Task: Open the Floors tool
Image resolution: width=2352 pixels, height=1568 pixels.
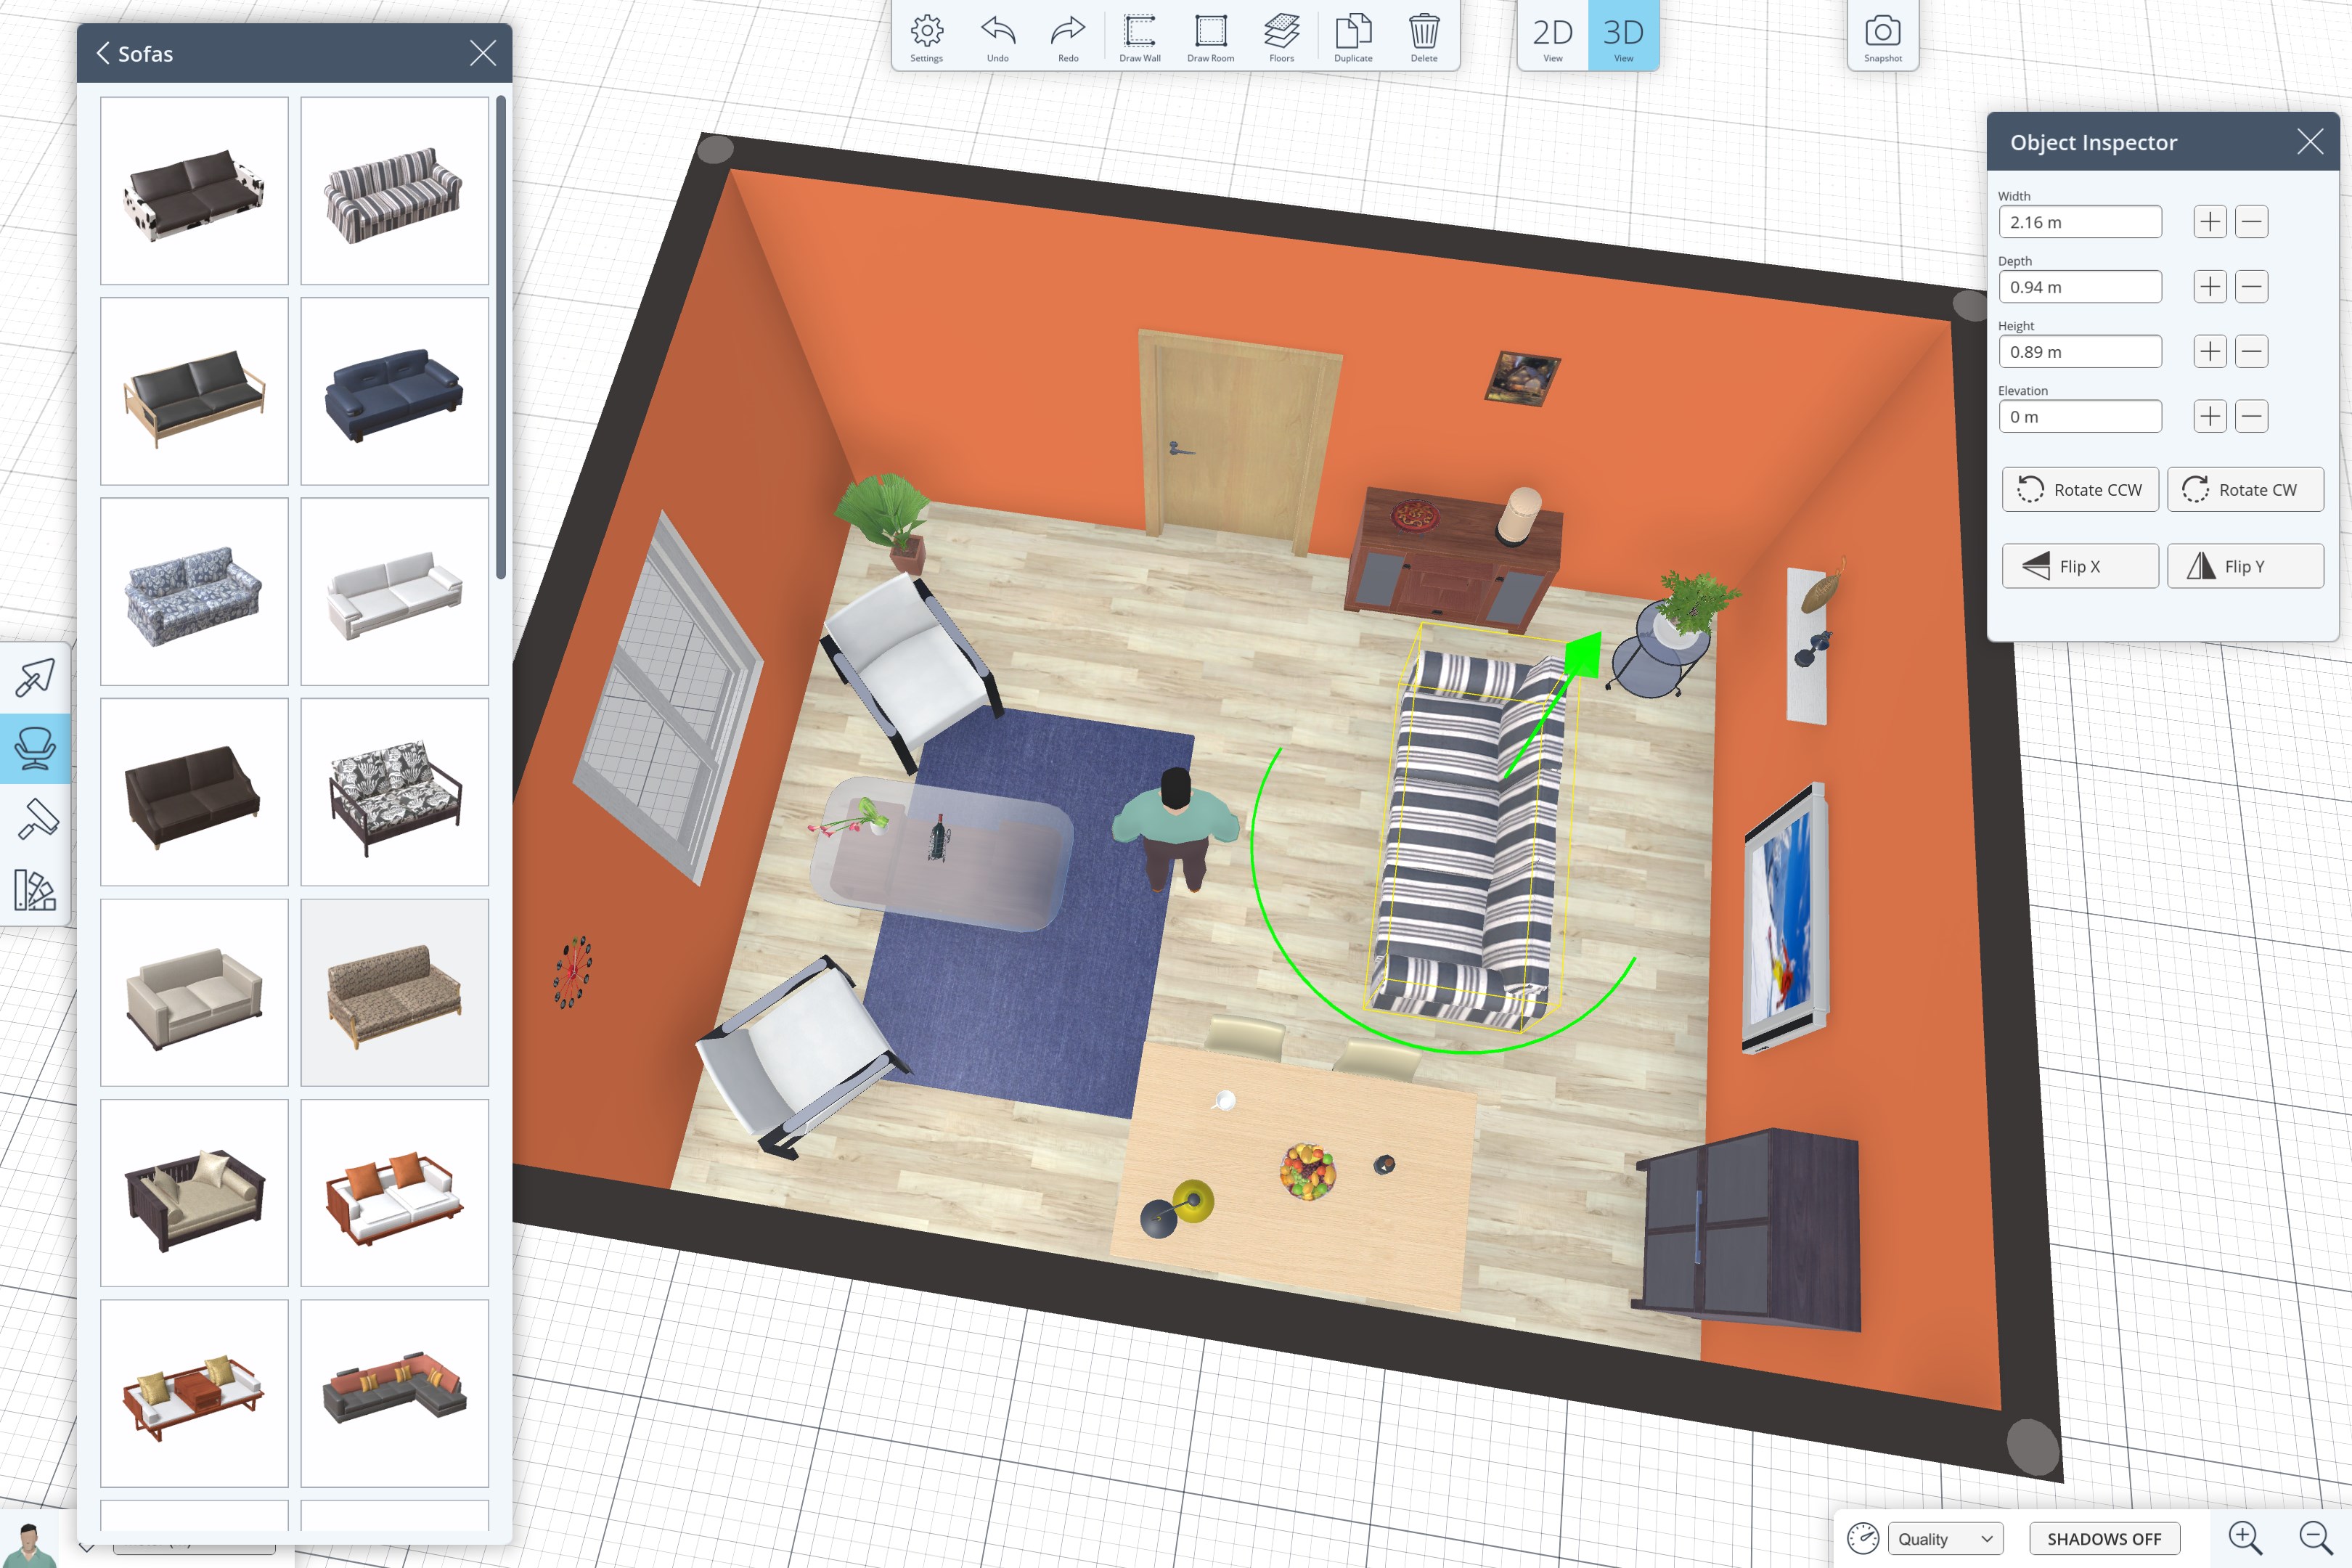Action: click(x=1282, y=37)
